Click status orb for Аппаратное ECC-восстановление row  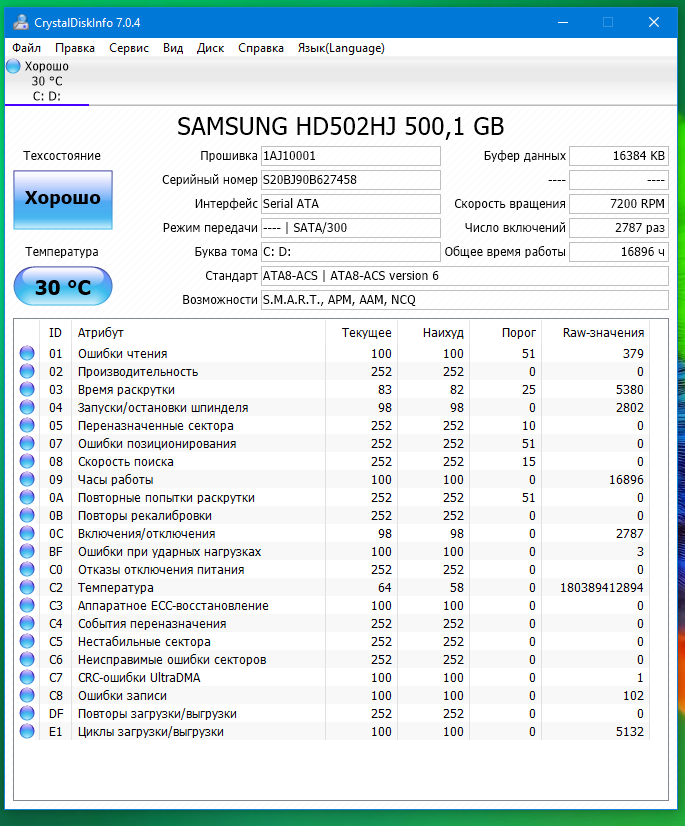[x=27, y=605]
